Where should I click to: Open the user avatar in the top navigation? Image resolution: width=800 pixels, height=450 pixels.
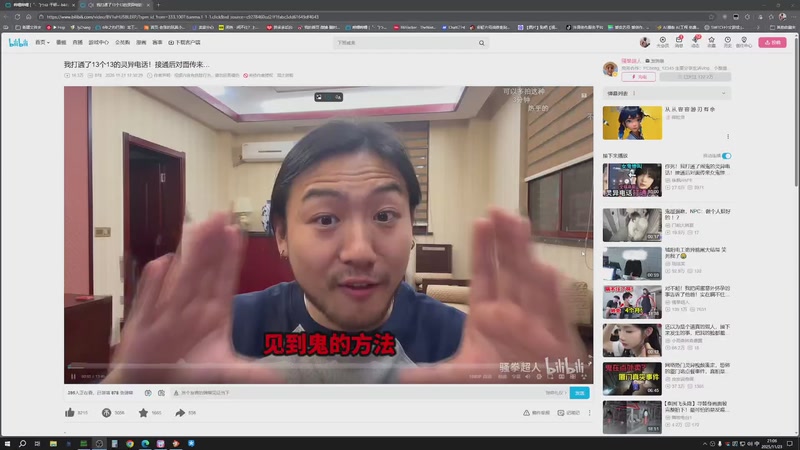coord(645,42)
